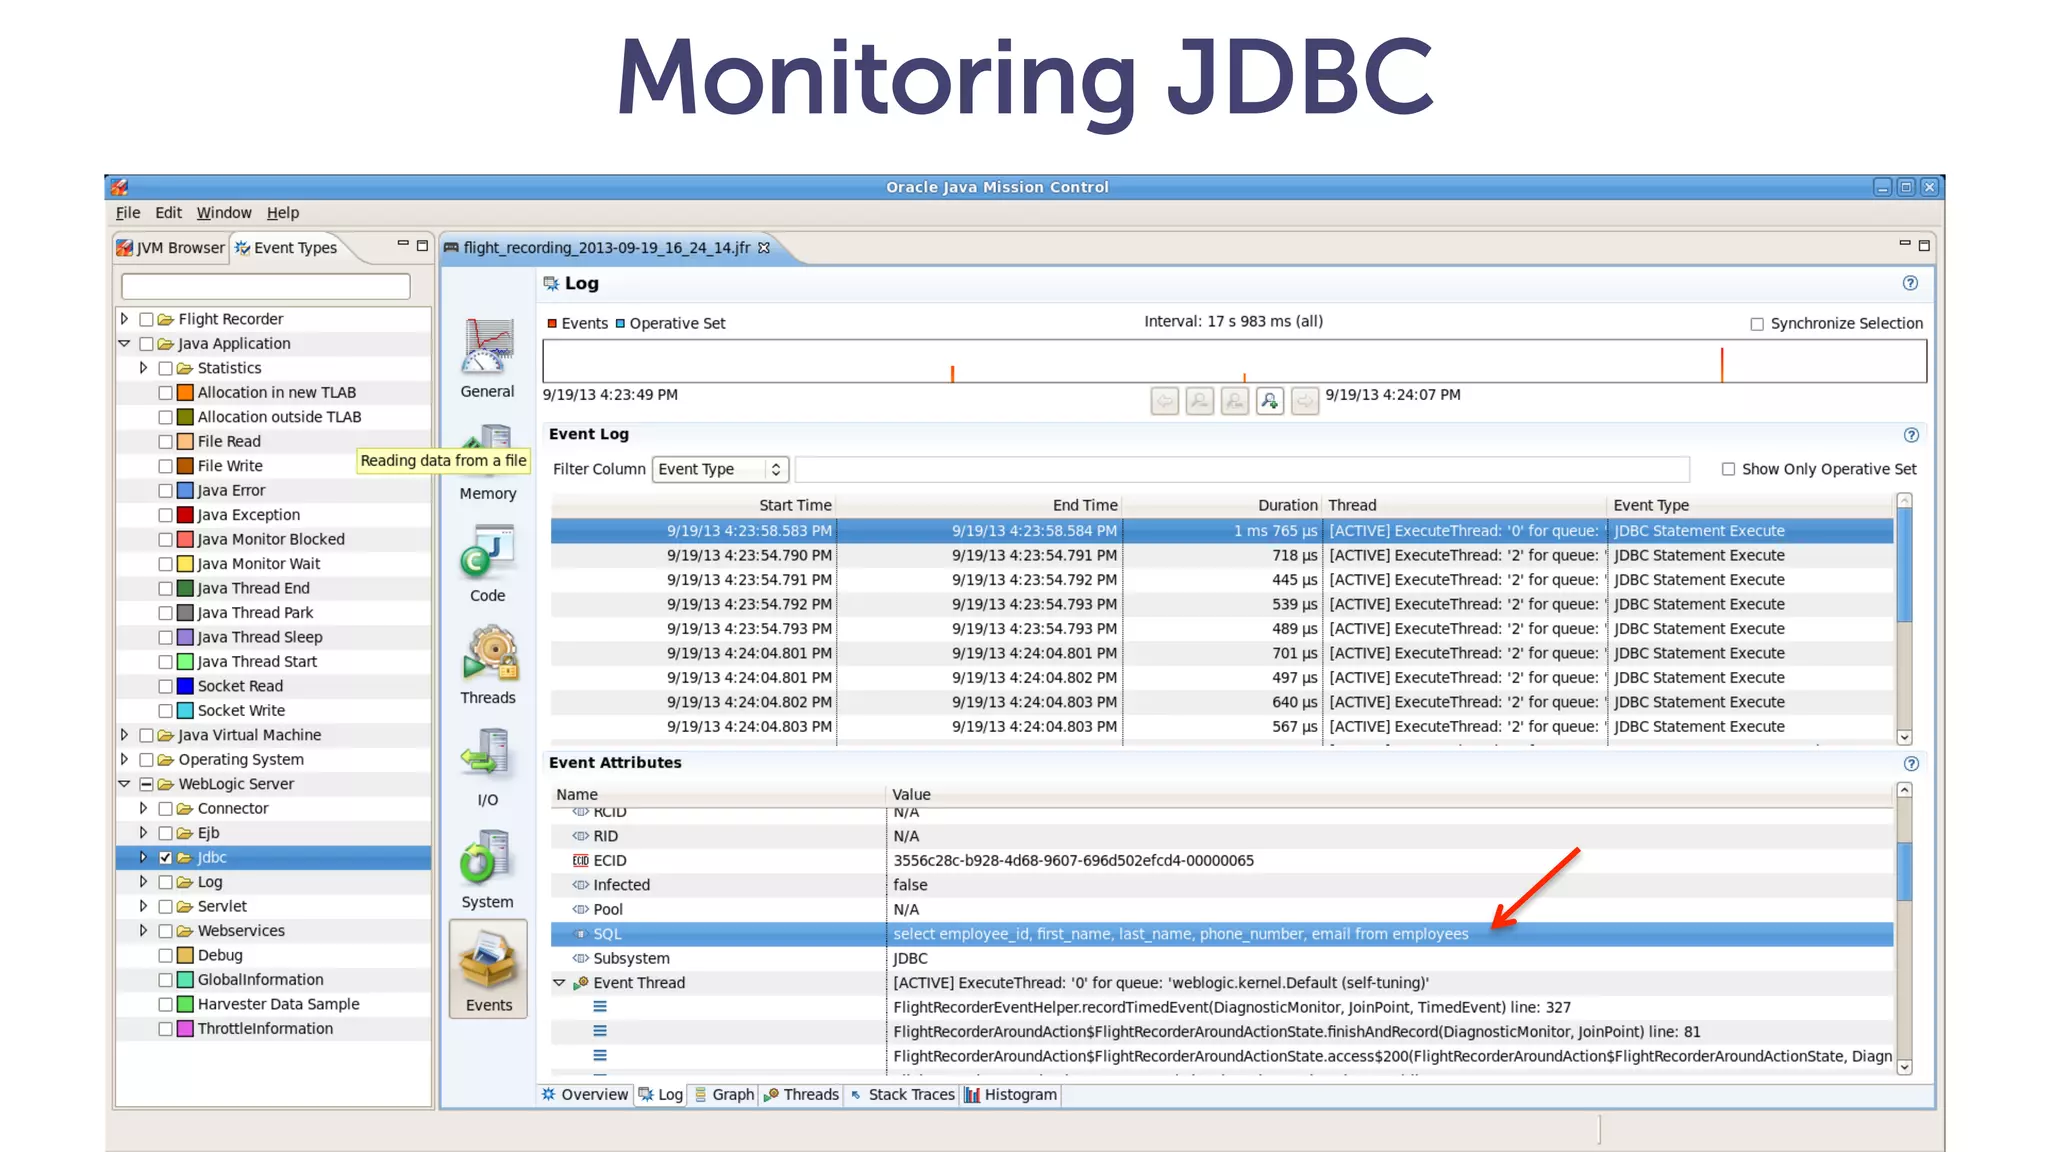Check the File Write checkbox
This screenshot has height=1152, width=2048.
click(165, 466)
